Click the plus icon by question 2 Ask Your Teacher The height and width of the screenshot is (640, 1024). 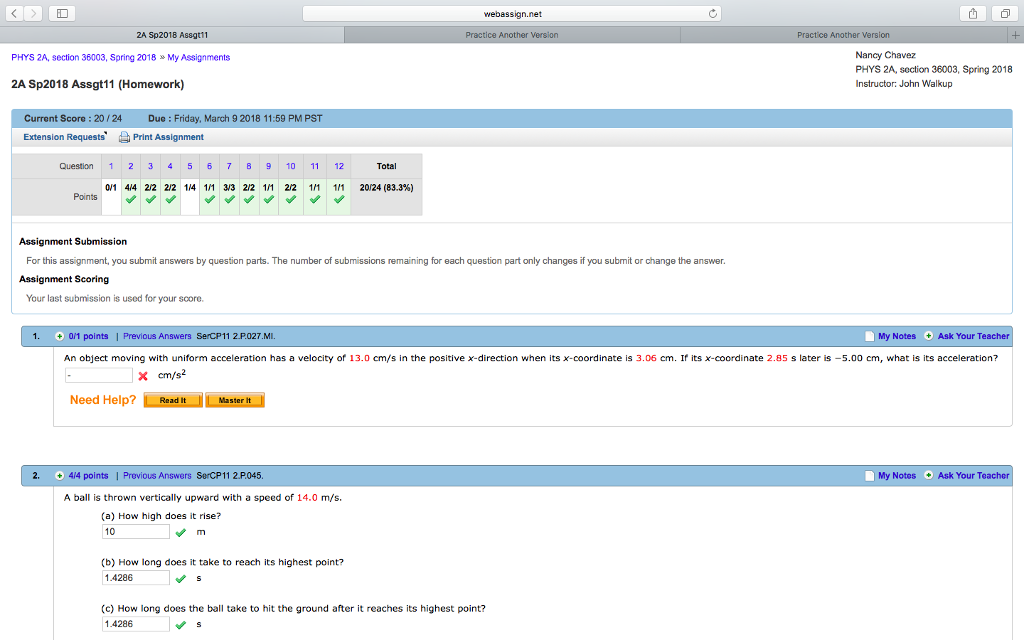click(929, 475)
